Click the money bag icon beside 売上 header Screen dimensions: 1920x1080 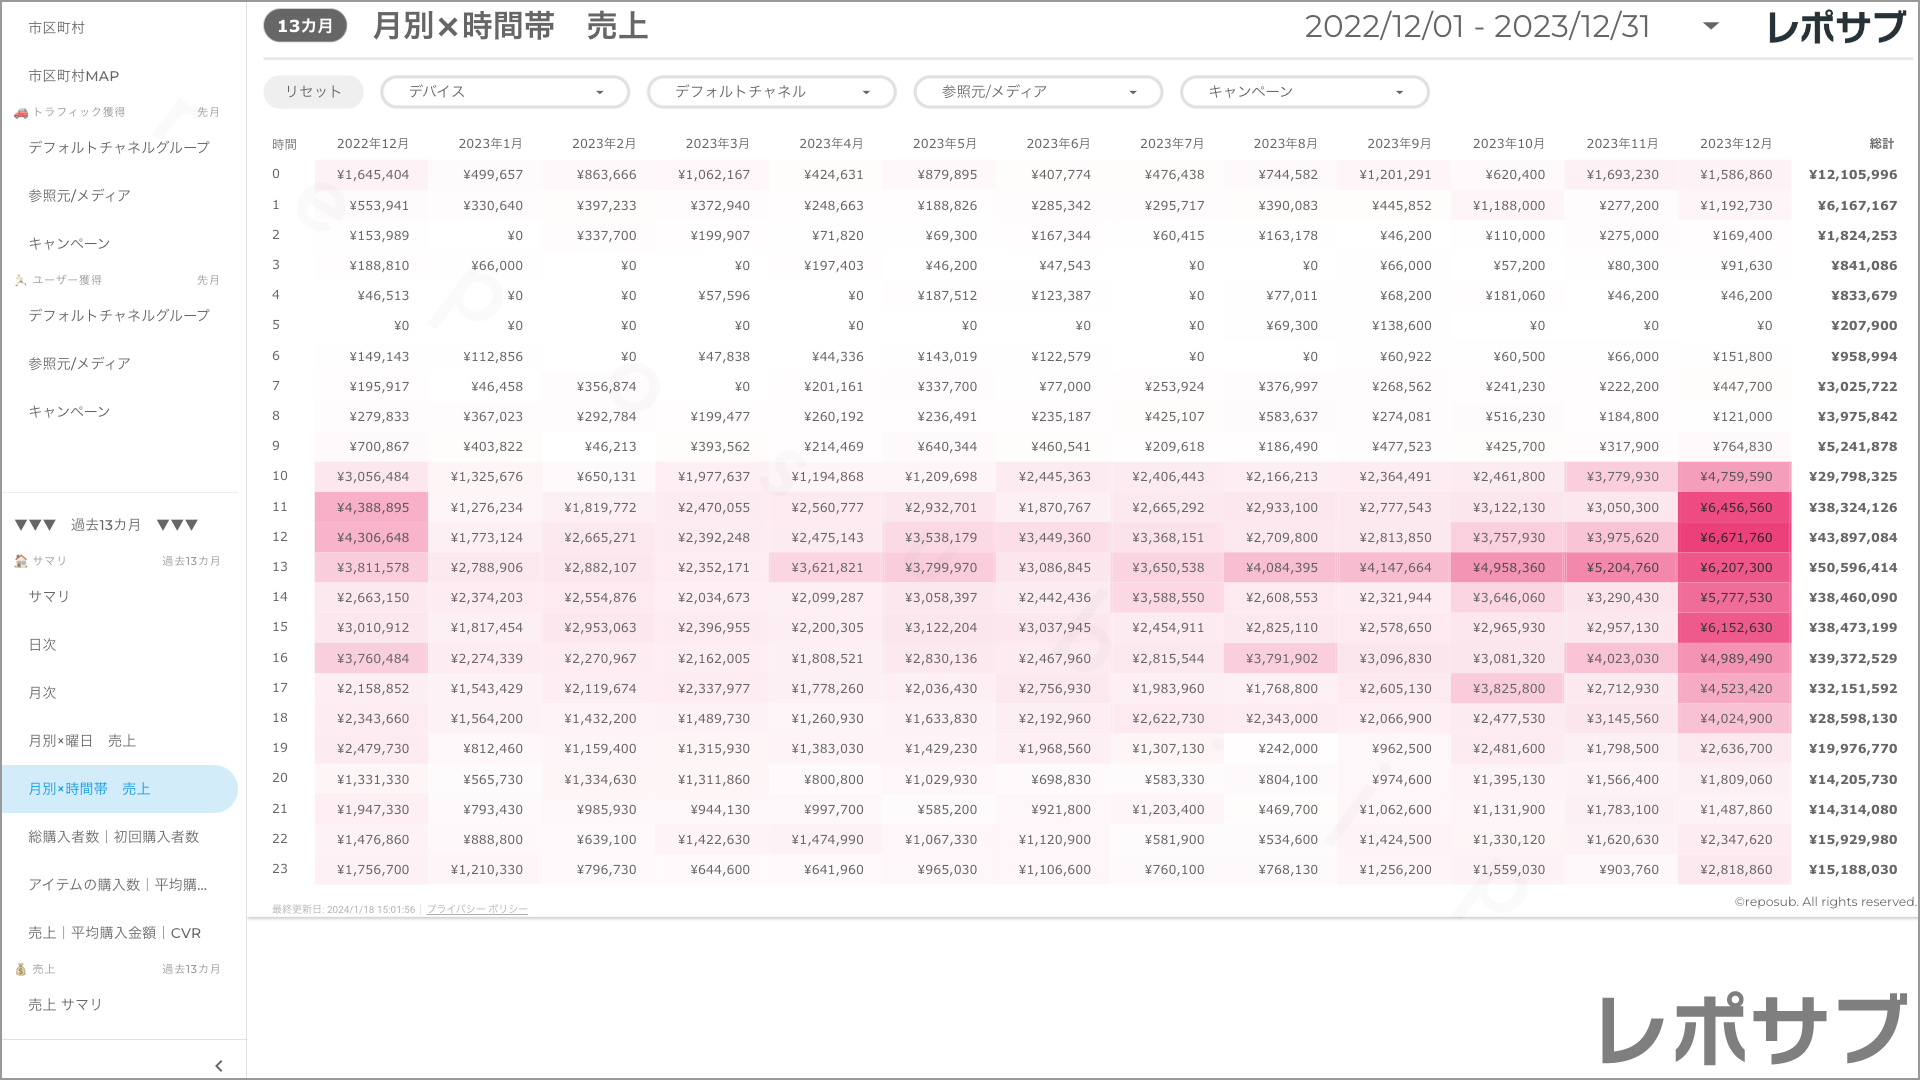point(21,969)
